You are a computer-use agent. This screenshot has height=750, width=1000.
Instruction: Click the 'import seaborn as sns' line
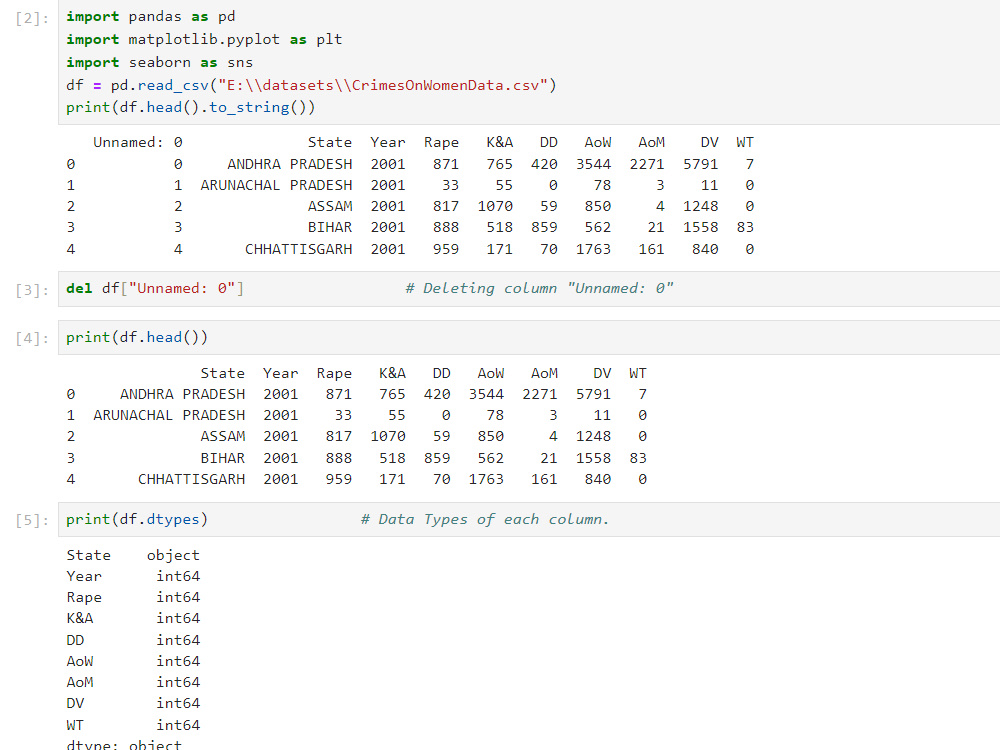(159, 62)
